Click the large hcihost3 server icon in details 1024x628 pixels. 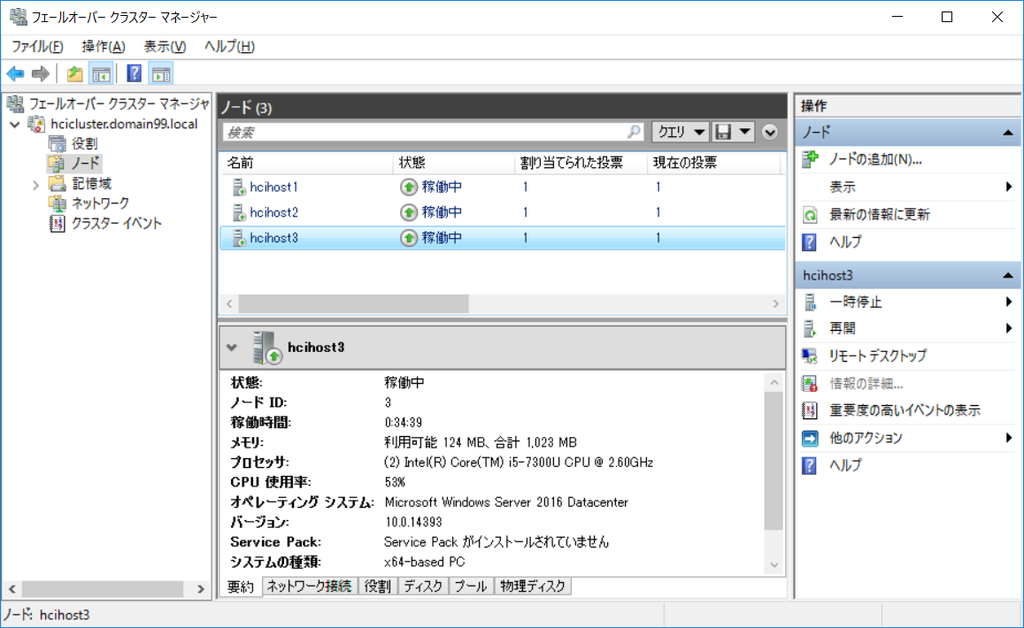click(266, 347)
